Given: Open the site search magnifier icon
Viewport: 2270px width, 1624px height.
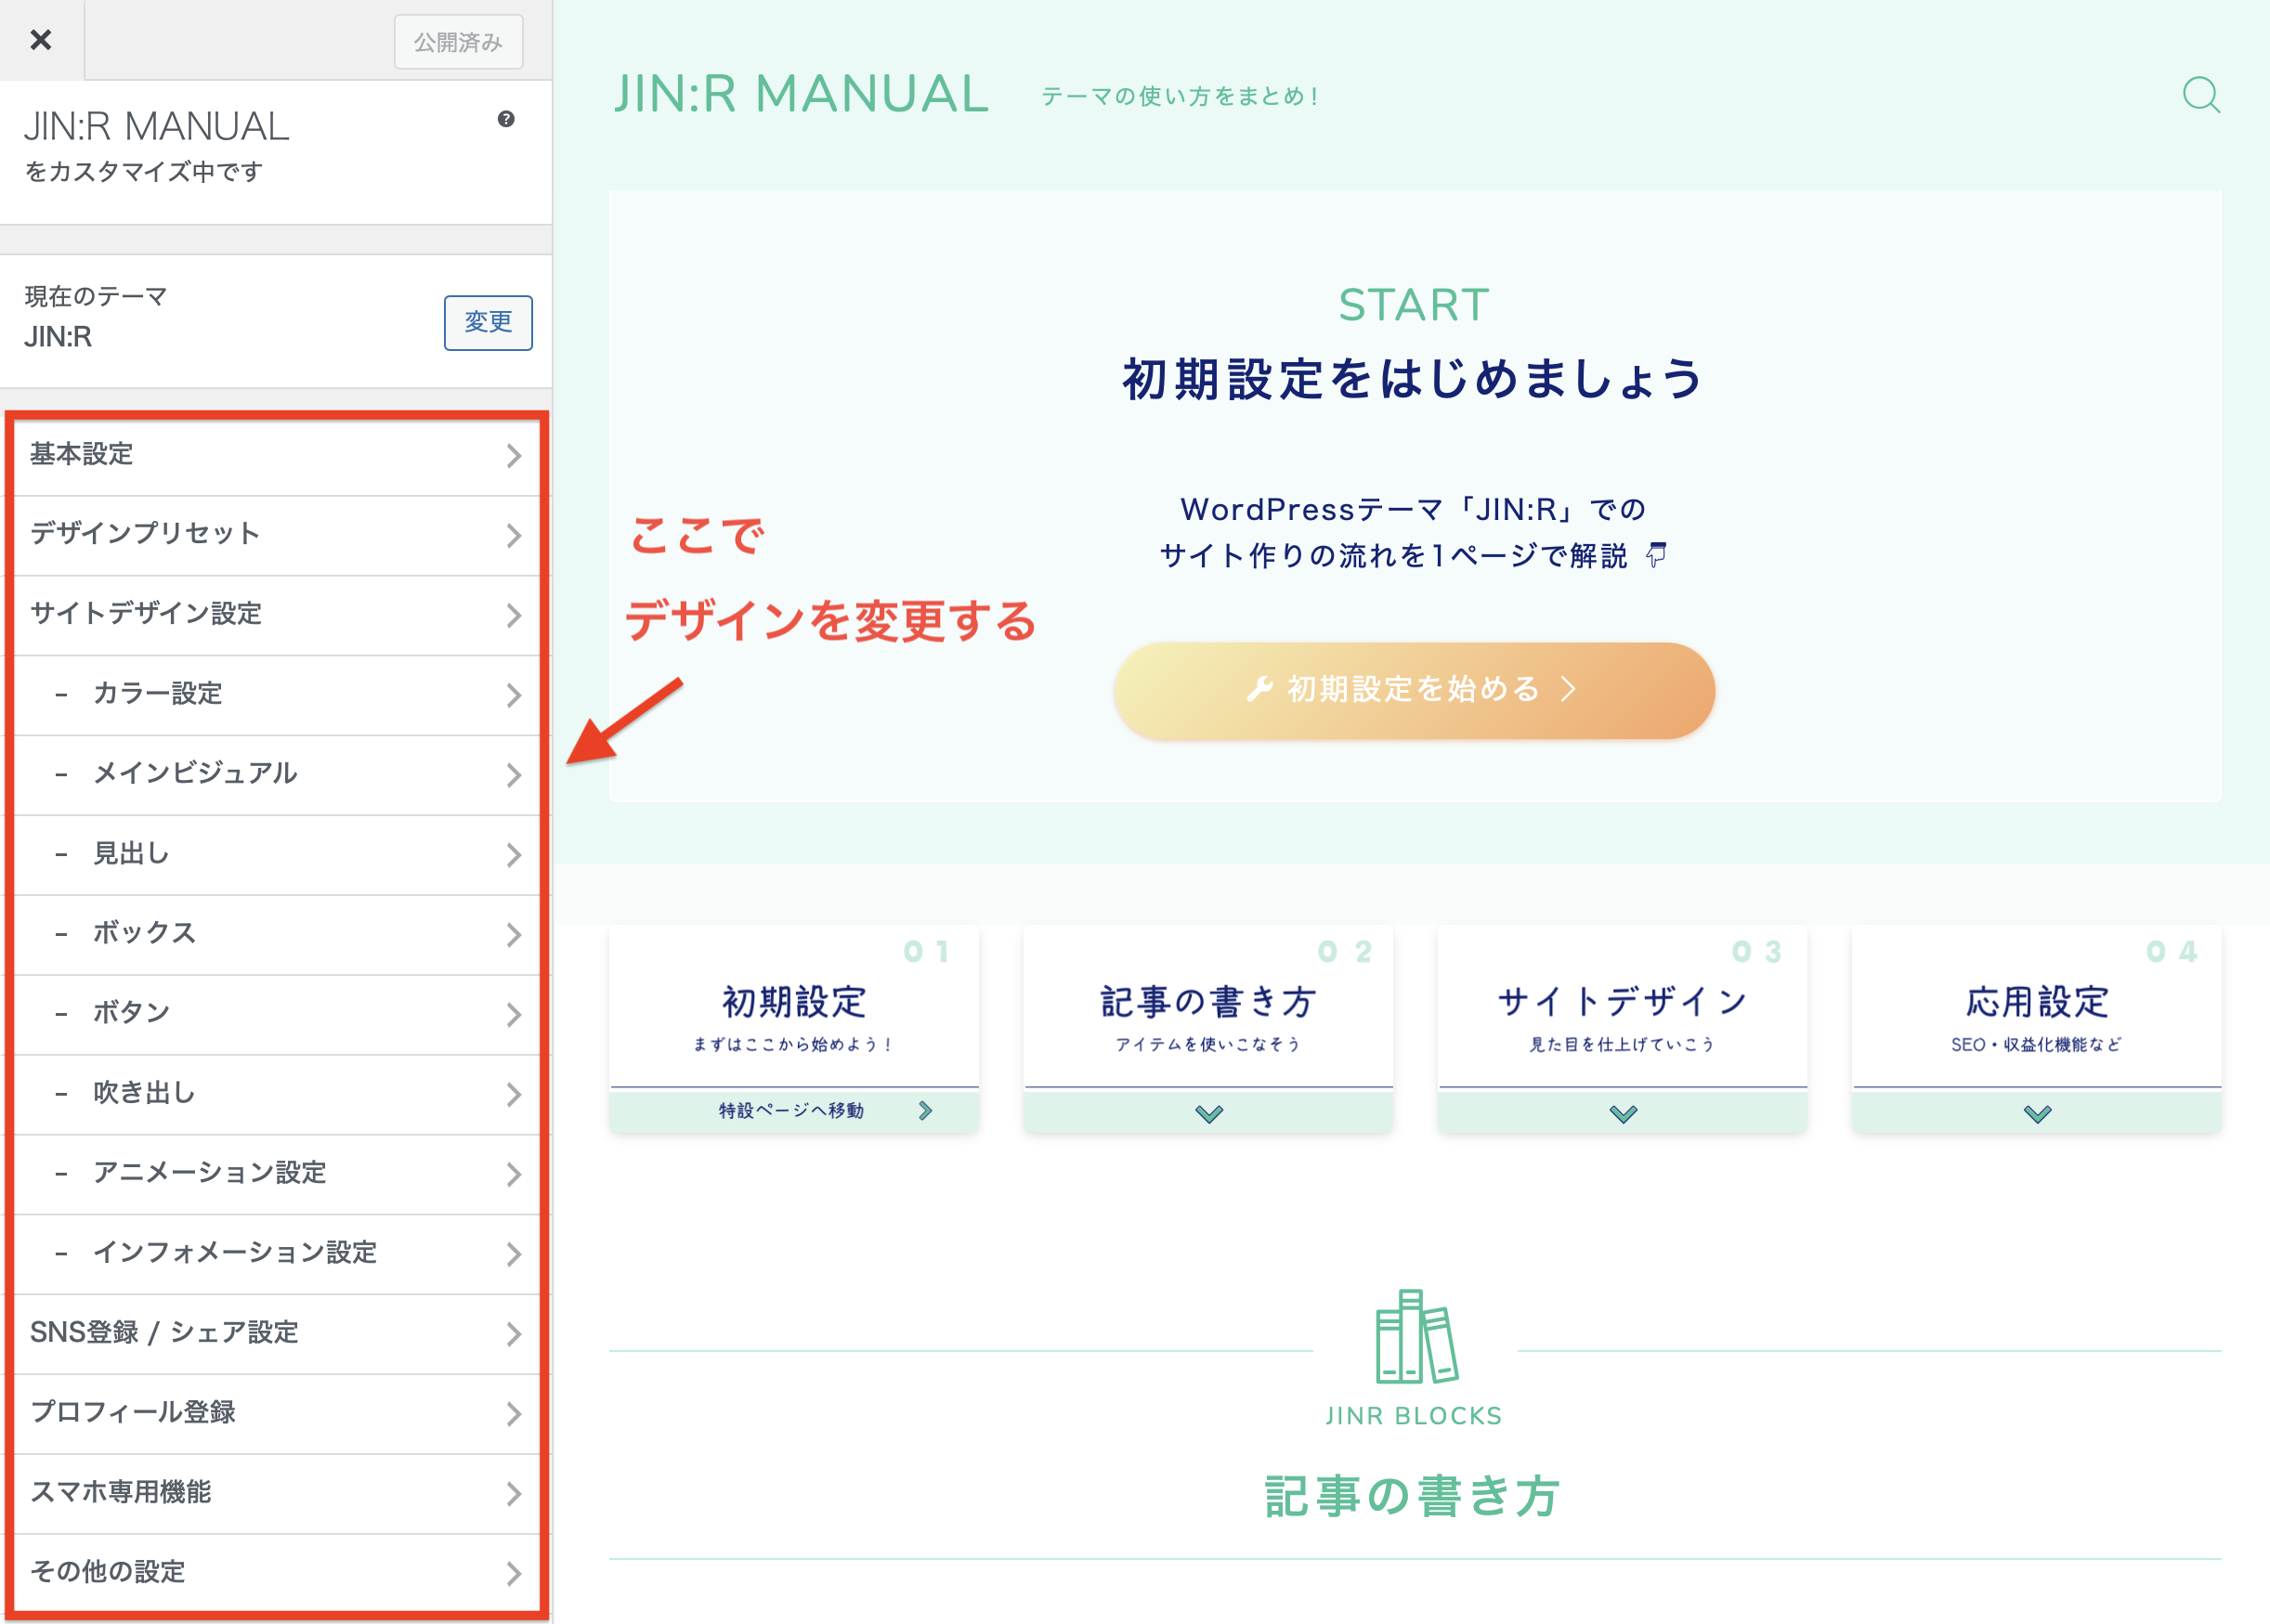Looking at the screenshot, I should coord(2201,95).
